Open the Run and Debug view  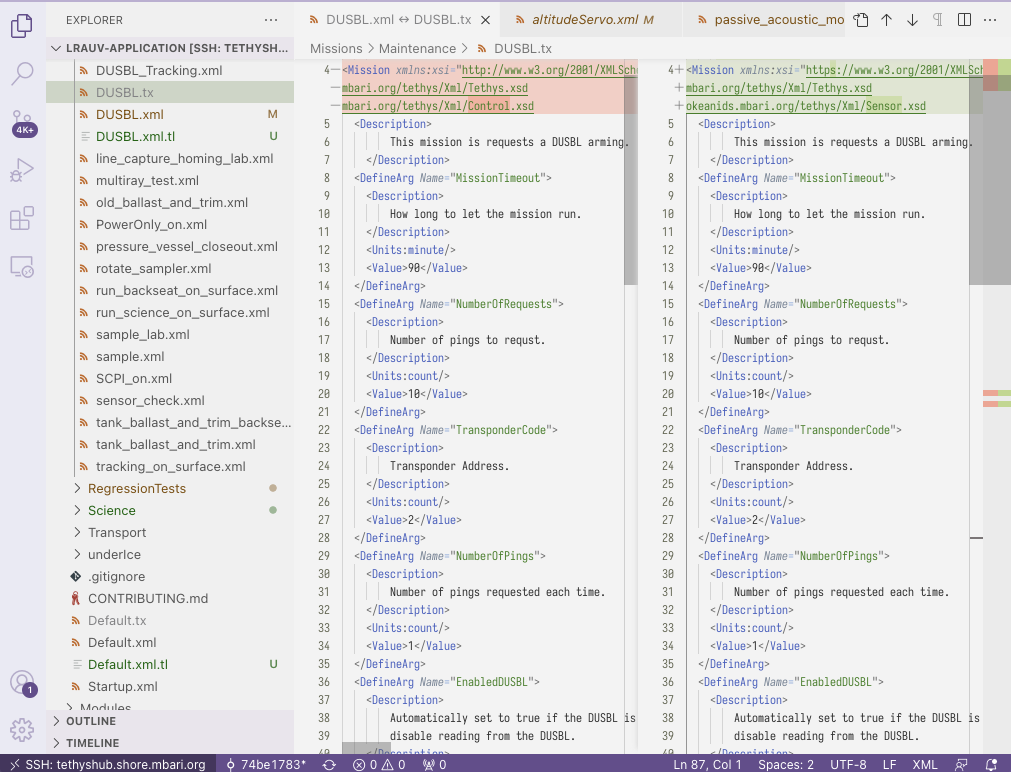pyautogui.click(x=22, y=171)
